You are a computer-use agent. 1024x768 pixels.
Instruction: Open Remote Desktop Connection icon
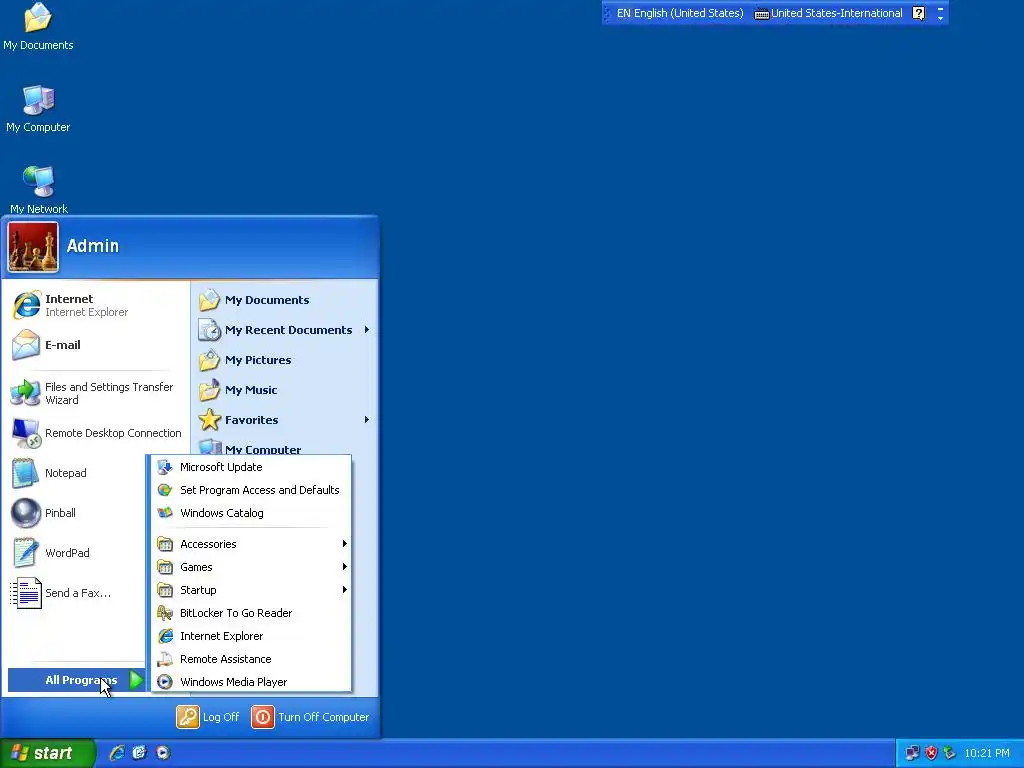coord(26,433)
